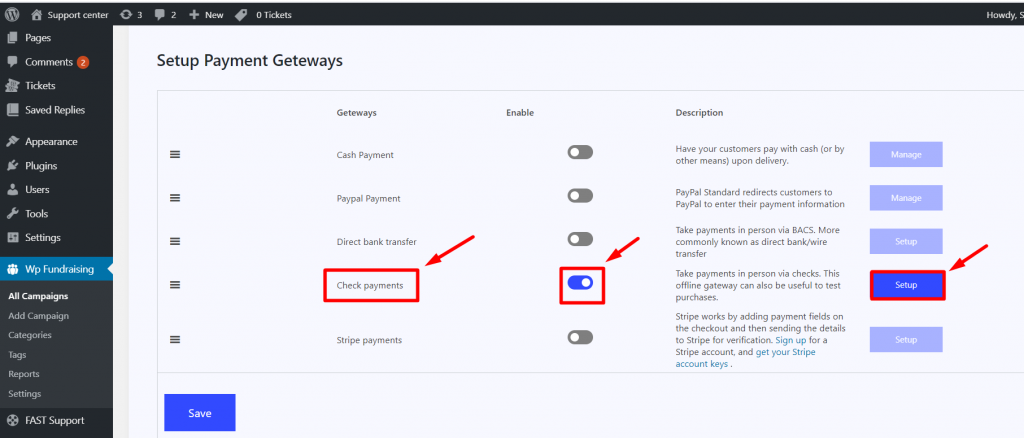This screenshot has height=438, width=1024.
Task: Click the FAST Support lifebuoy icon
Action: pos(12,420)
